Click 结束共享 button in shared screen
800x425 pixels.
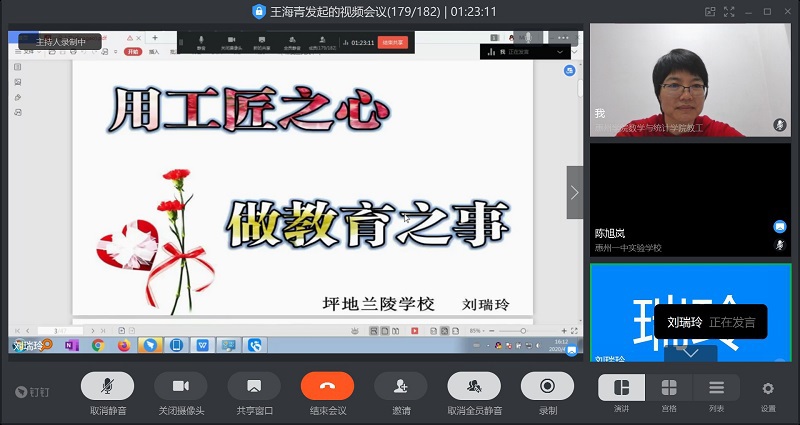point(392,43)
